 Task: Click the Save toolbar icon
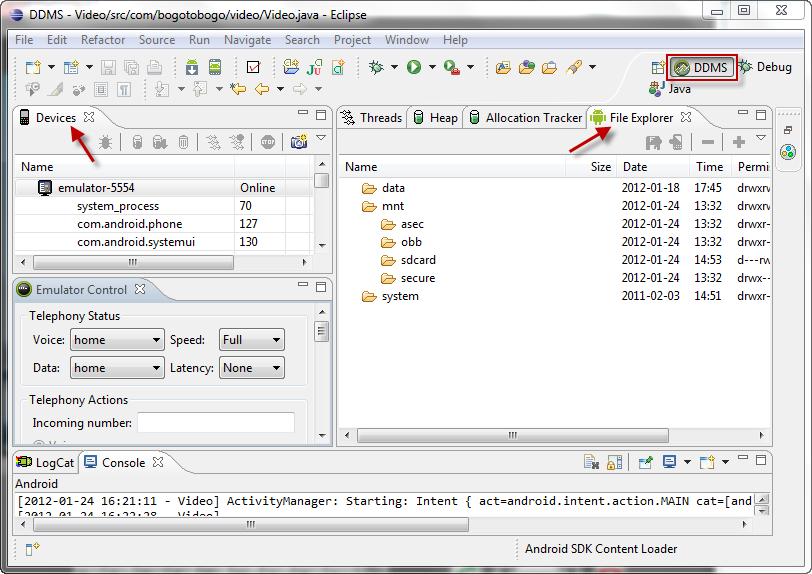click(108, 67)
